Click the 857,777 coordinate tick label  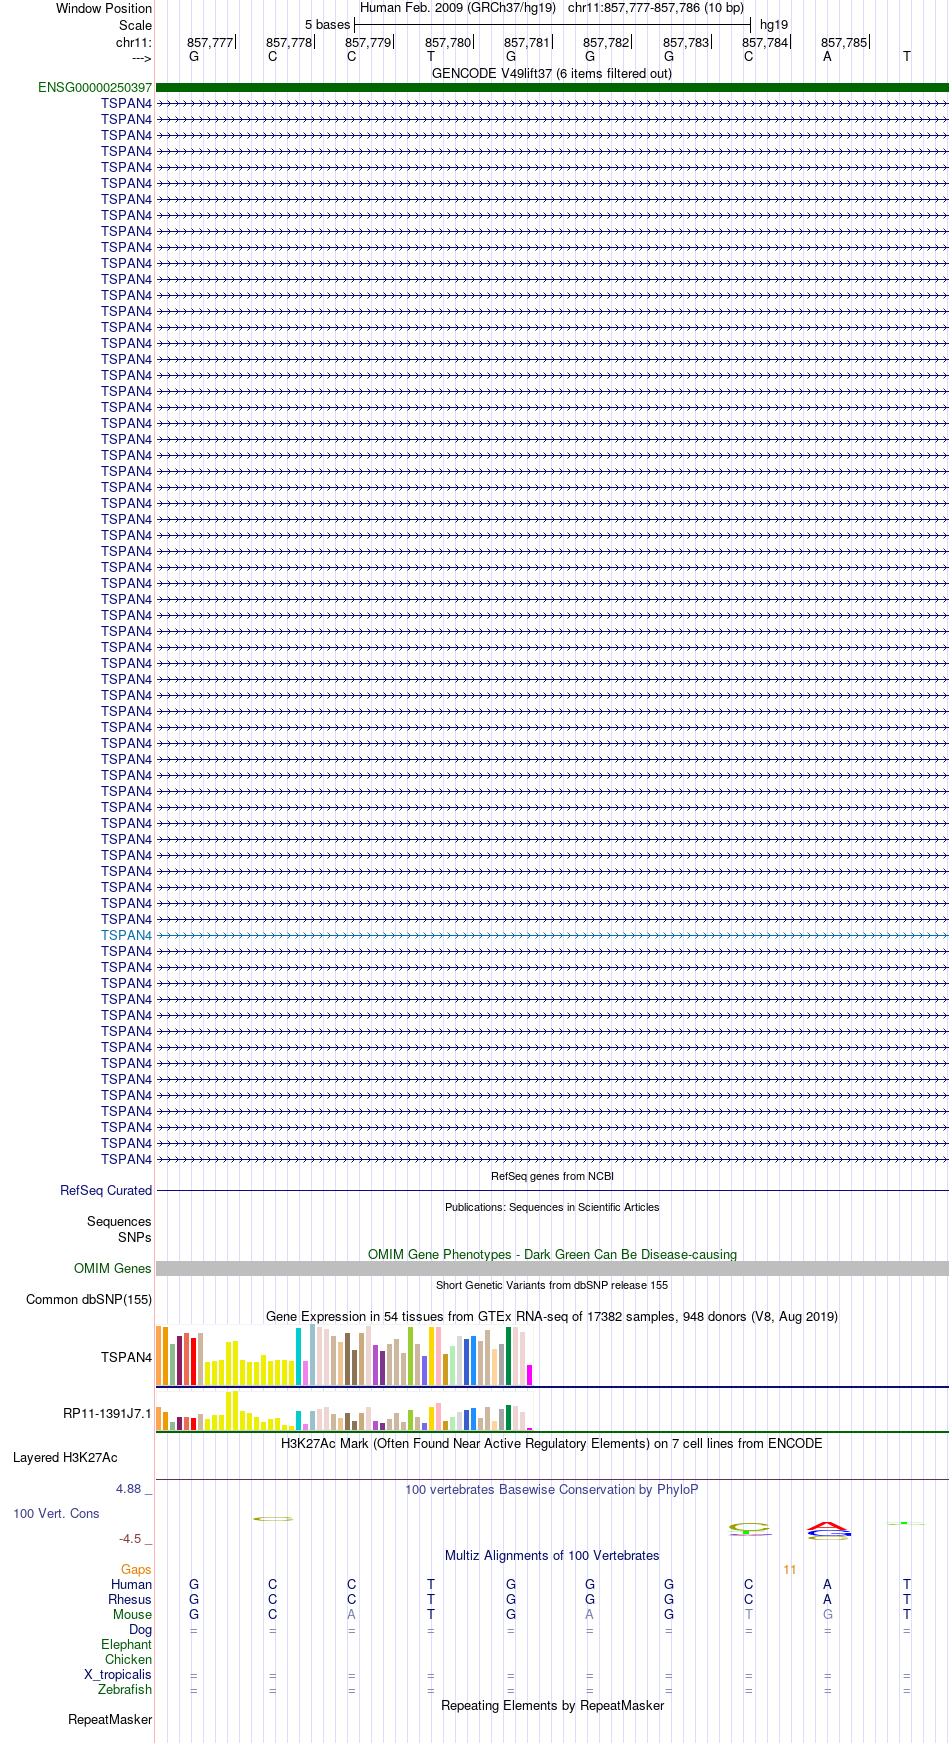click(x=210, y=43)
